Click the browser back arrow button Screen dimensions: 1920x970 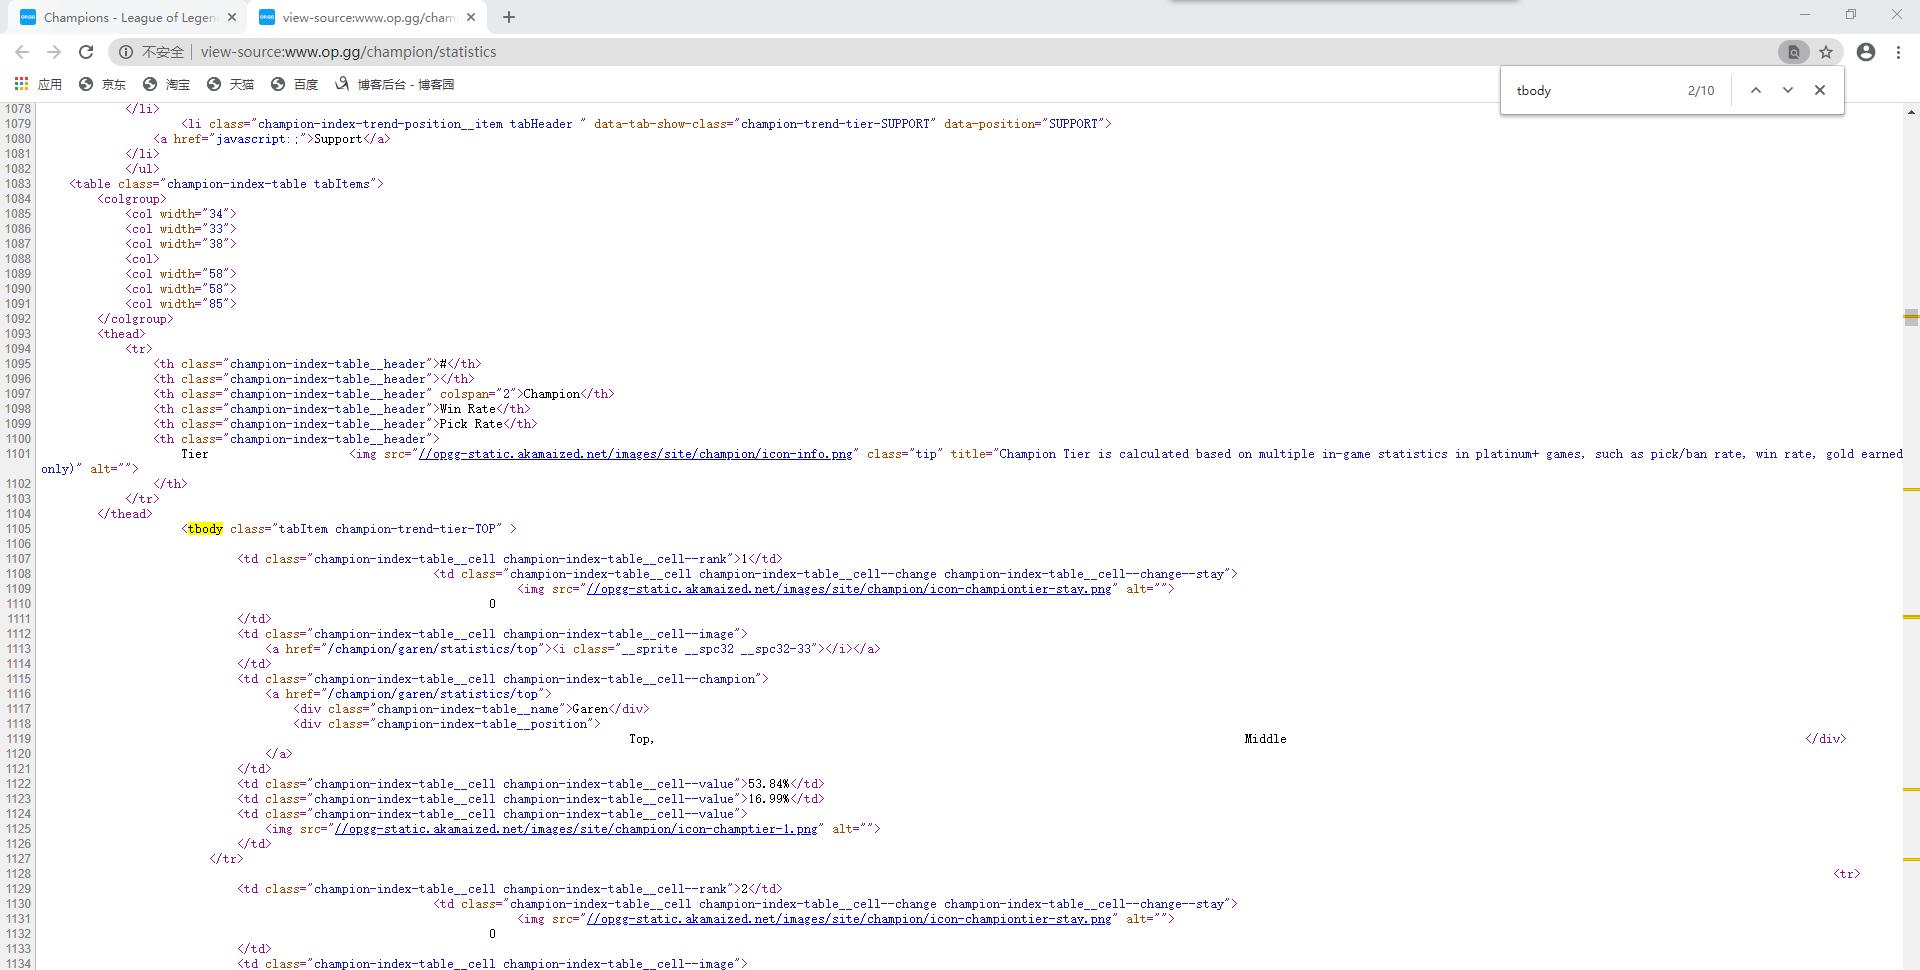click(22, 52)
